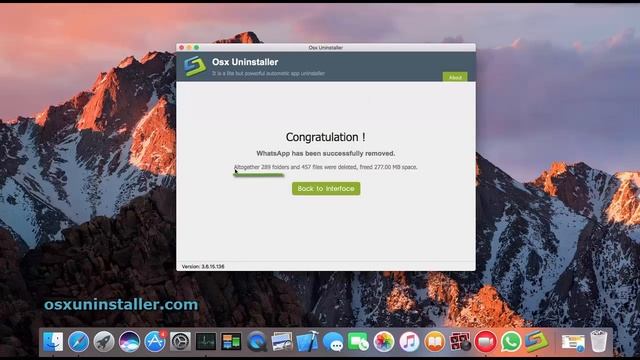Open the About button in header
The image size is (640, 360).
[x=455, y=77]
